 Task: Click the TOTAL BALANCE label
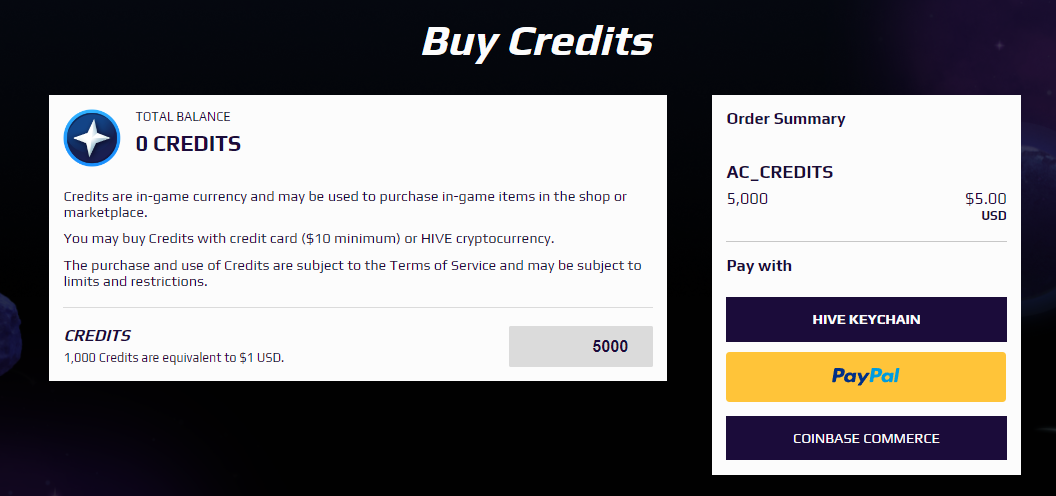[183, 117]
